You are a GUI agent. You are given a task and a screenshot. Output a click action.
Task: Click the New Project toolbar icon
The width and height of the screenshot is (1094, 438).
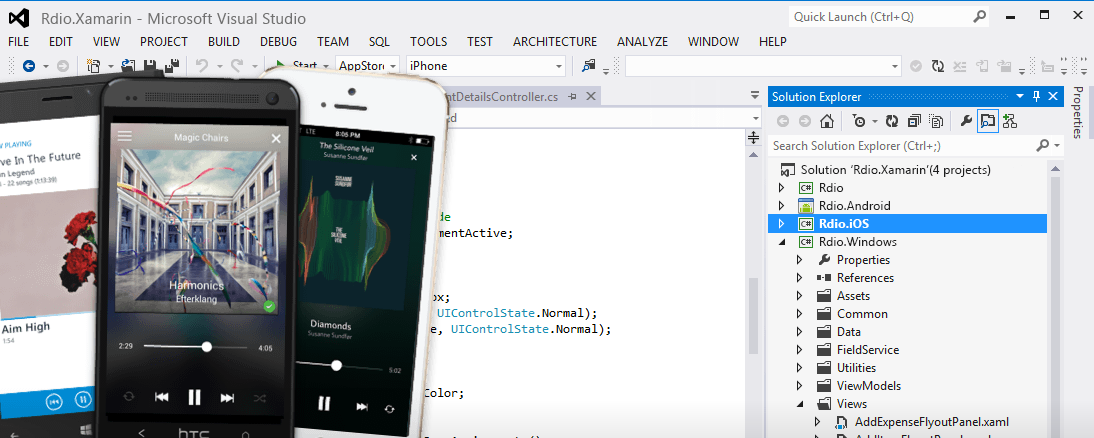point(93,66)
